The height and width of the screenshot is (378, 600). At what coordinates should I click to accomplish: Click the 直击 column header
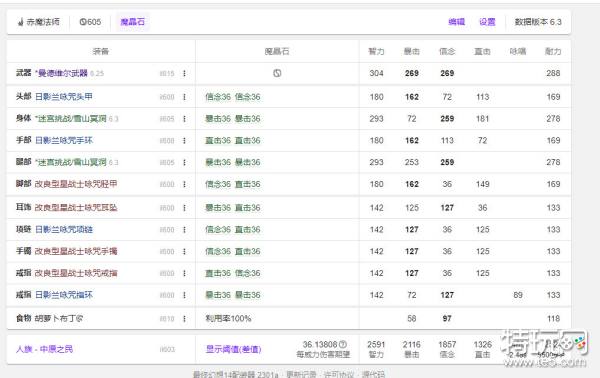coord(483,51)
